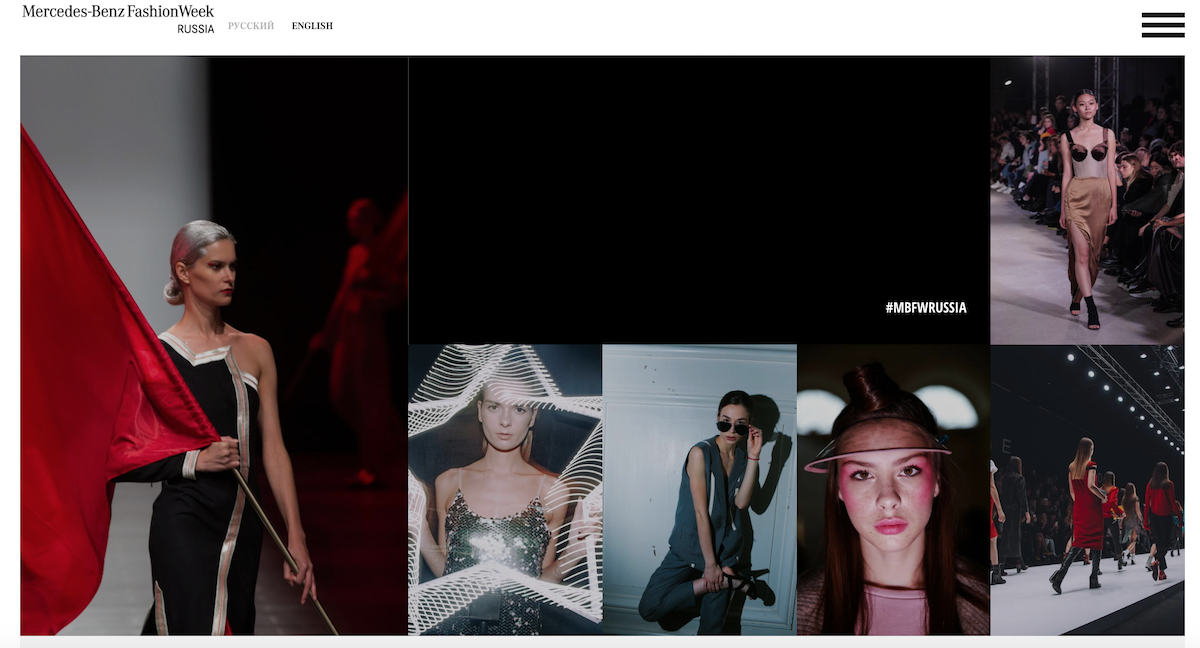Screen dimensions: 1200x648
Task: Open the runway photo with gold skirt model
Action: [x=1087, y=200]
